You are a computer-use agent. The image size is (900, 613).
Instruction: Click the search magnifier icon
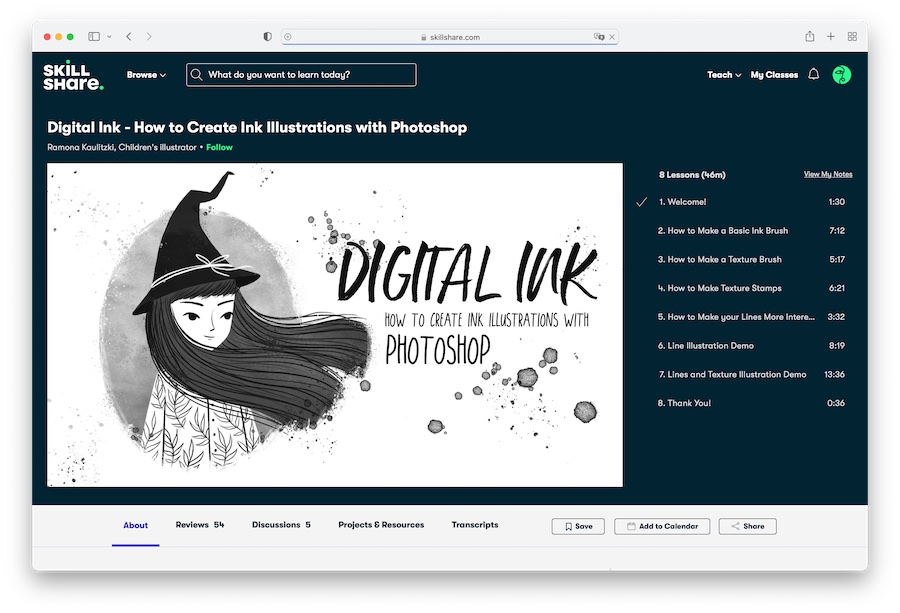tap(196, 75)
